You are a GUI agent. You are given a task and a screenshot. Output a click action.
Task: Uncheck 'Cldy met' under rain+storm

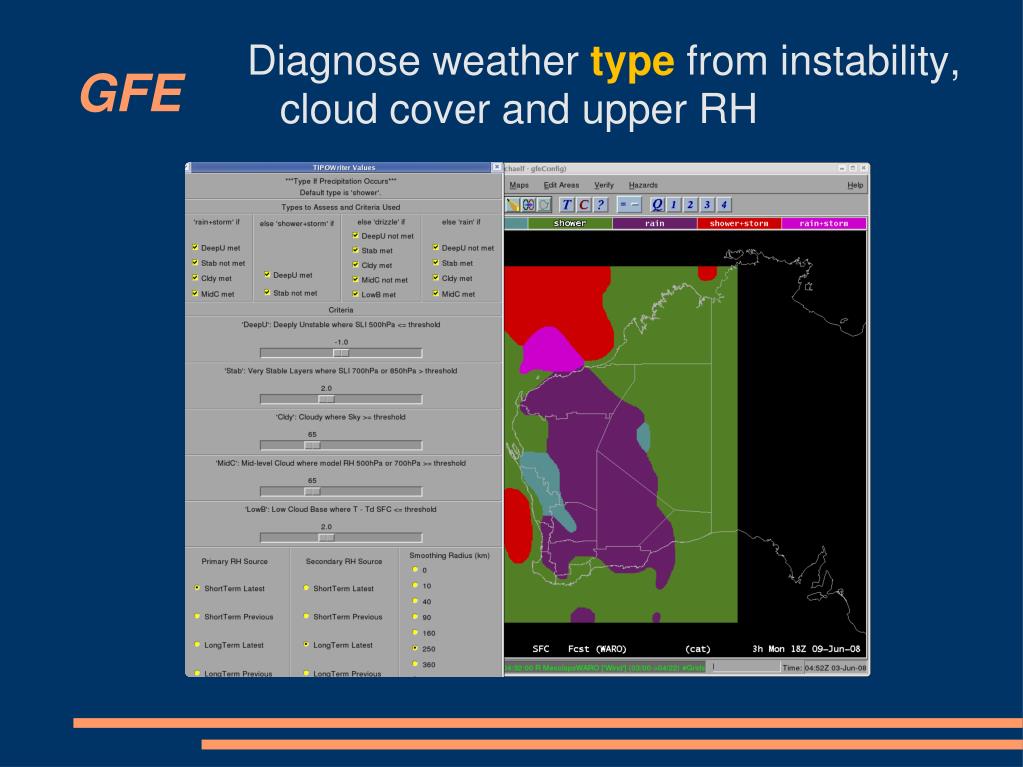[x=195, y=278]
